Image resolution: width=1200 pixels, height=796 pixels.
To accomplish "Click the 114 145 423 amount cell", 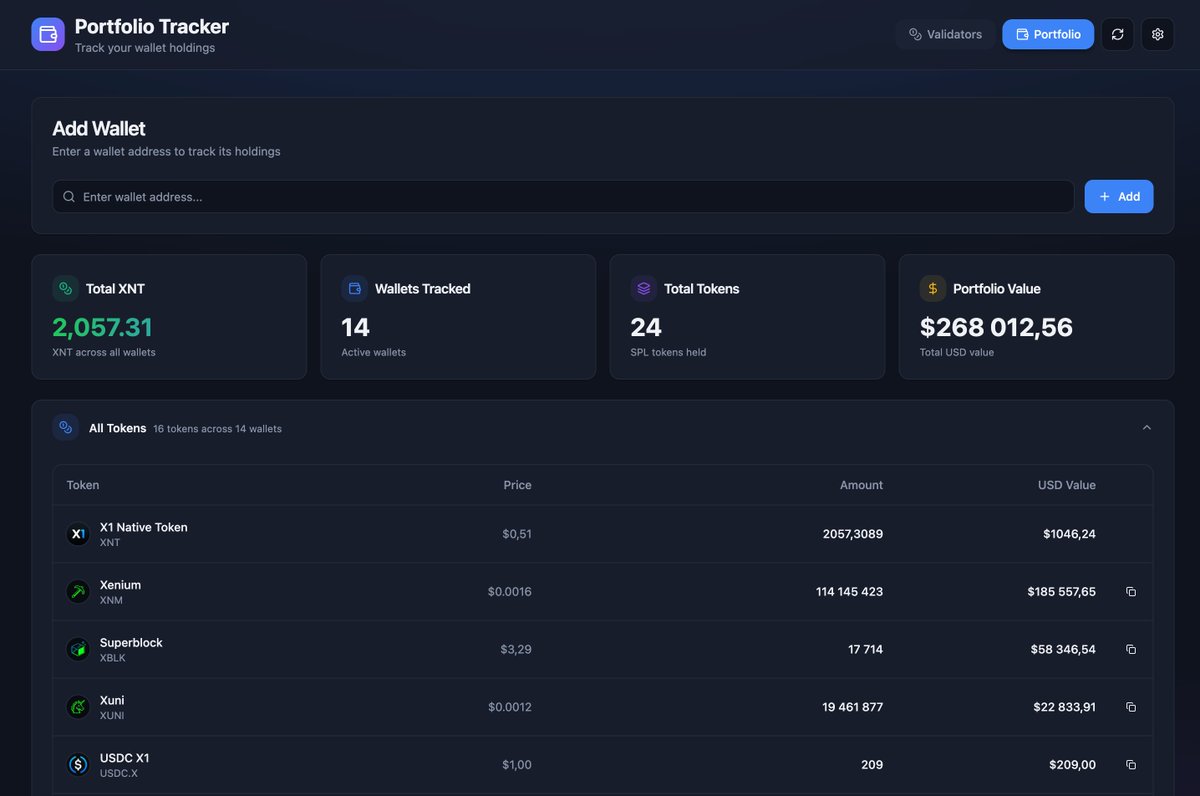I will click(849, 592).
